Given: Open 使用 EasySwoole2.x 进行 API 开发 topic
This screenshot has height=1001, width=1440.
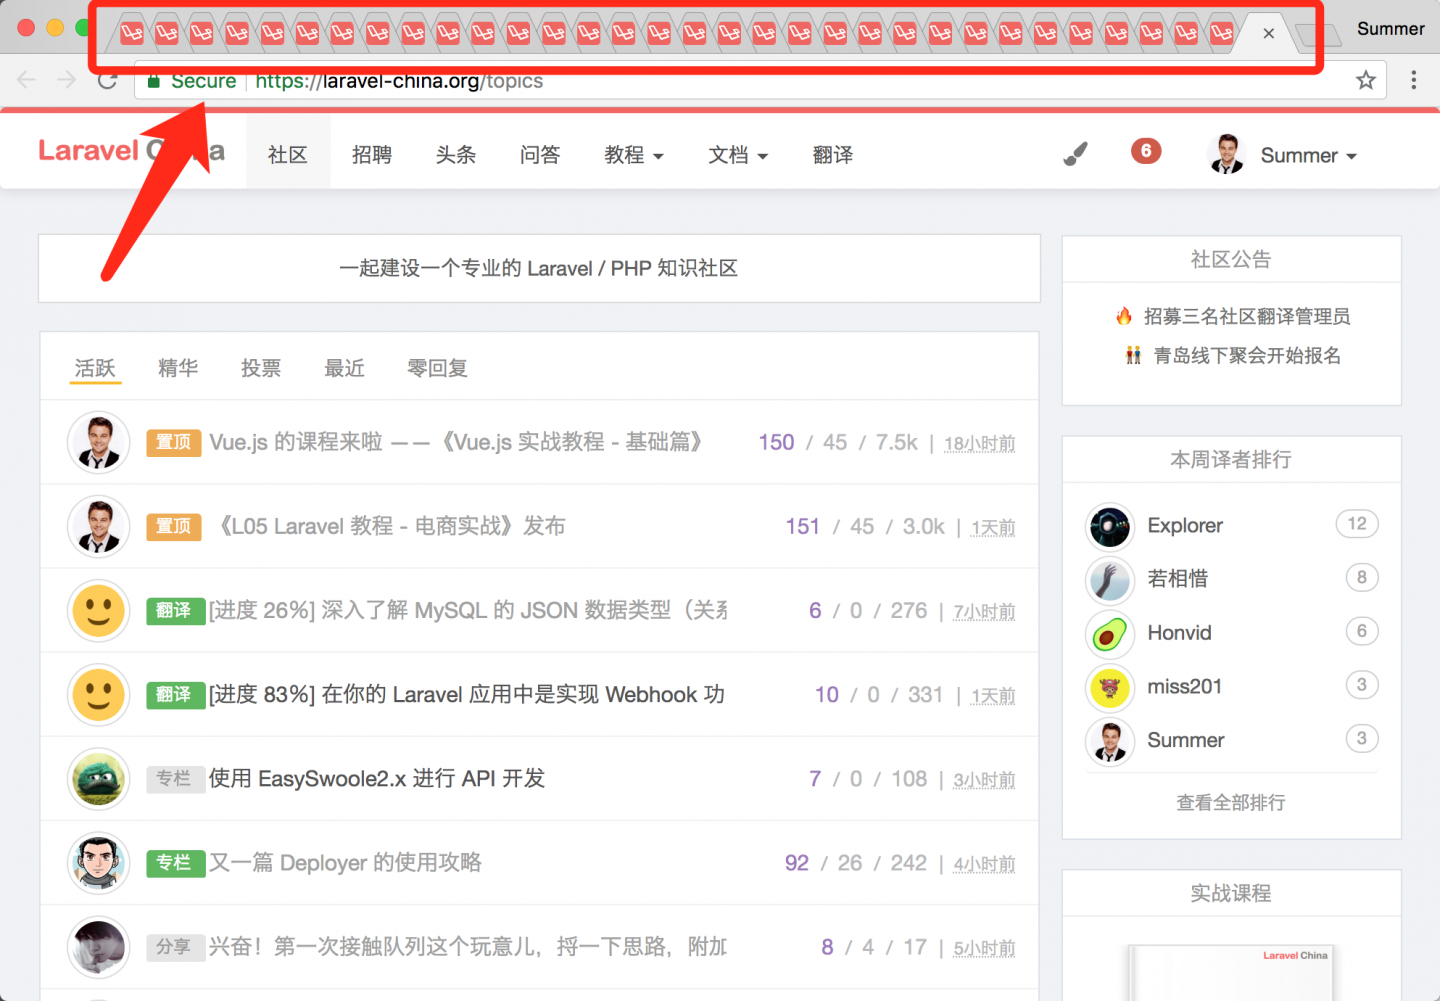Looking at the screenshot, I should [x=377, y=778].
